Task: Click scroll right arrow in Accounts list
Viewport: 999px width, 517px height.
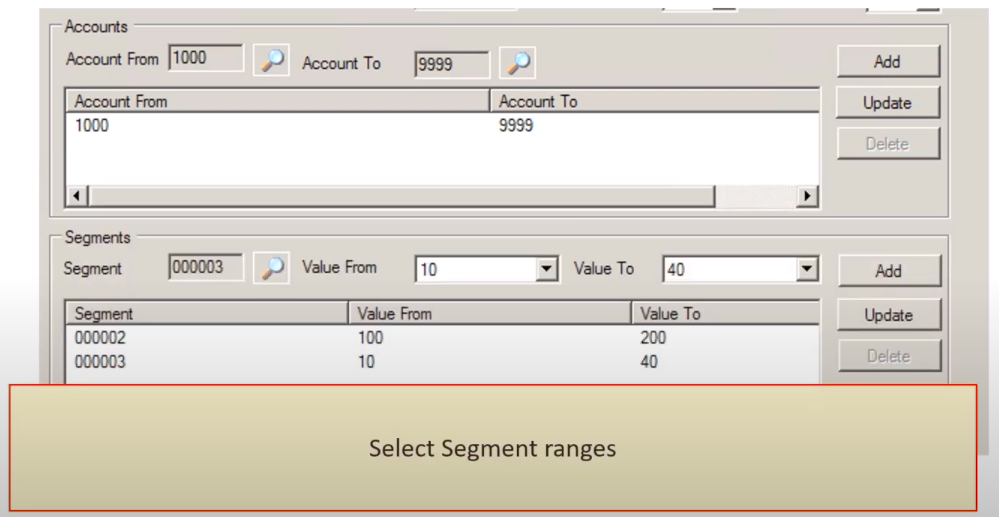Action: 807,196
